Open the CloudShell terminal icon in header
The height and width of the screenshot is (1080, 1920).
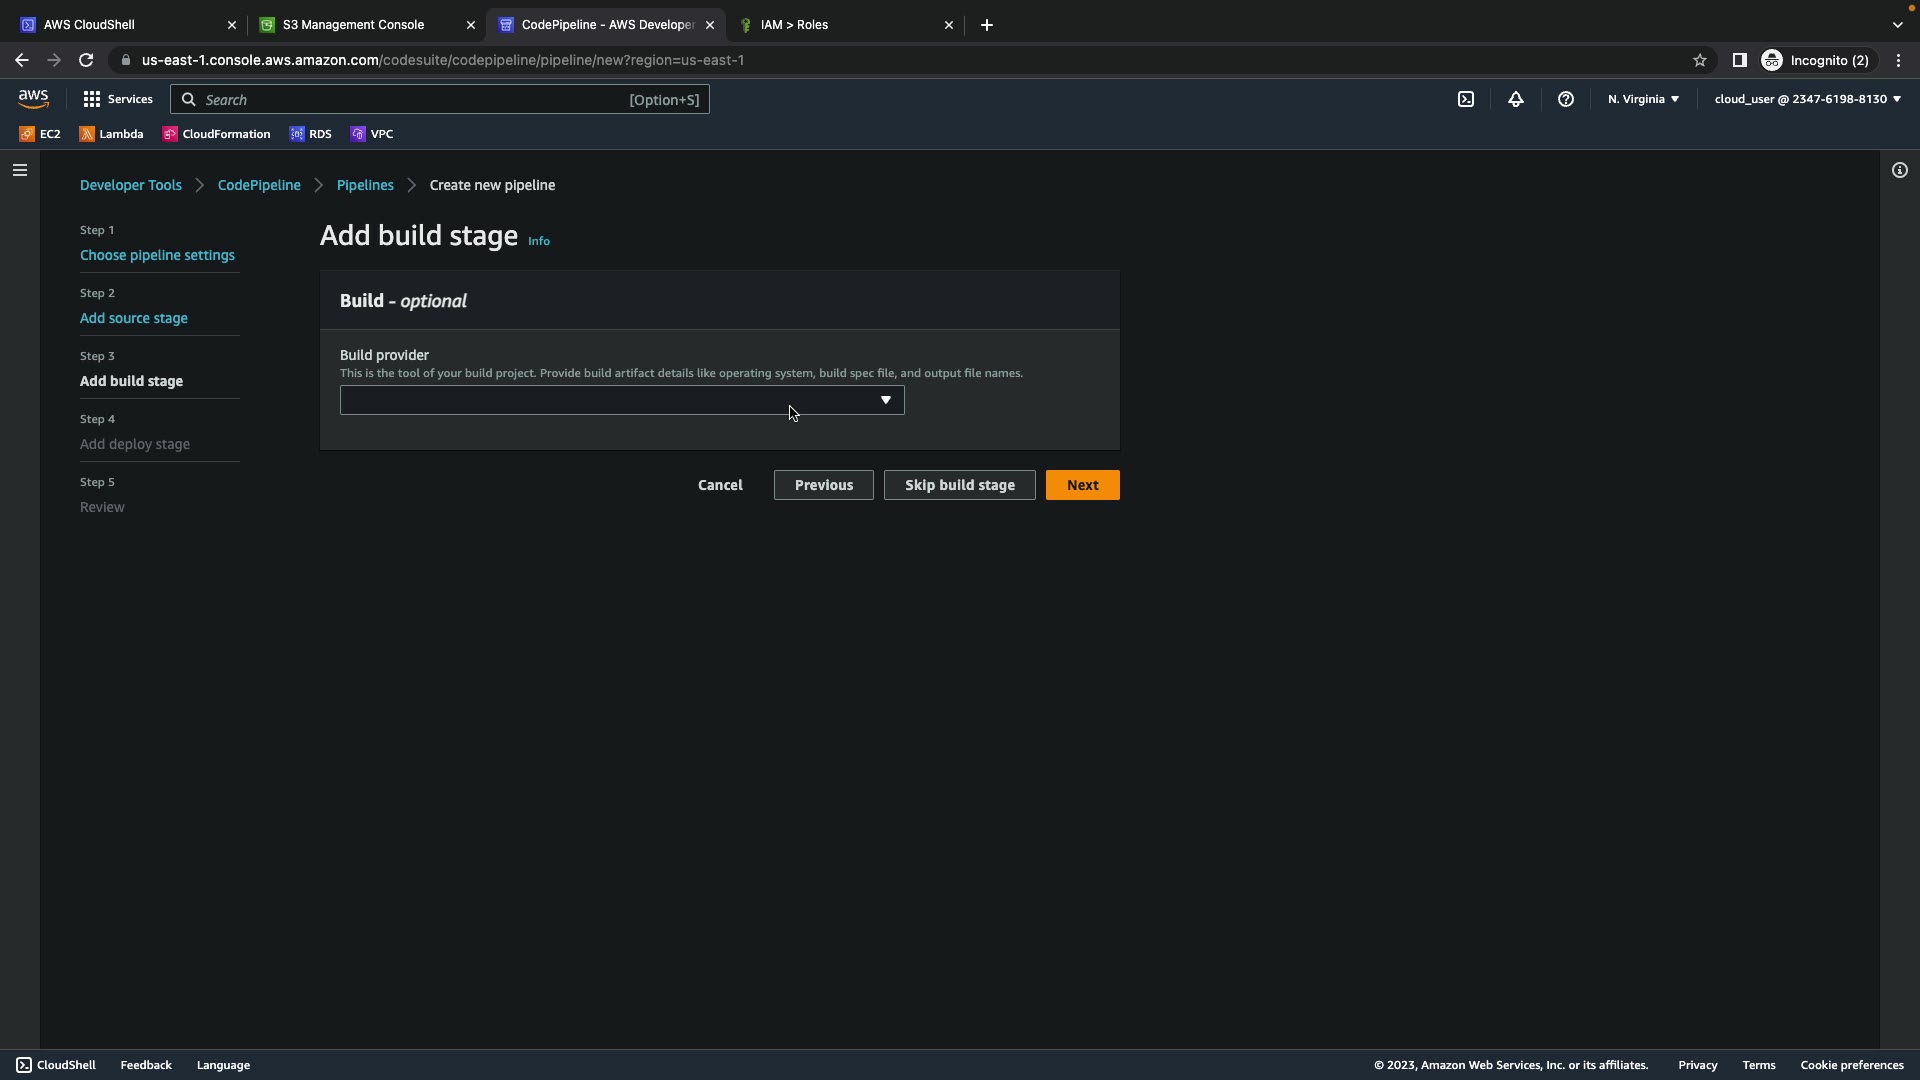click(x=1465, y=99)
